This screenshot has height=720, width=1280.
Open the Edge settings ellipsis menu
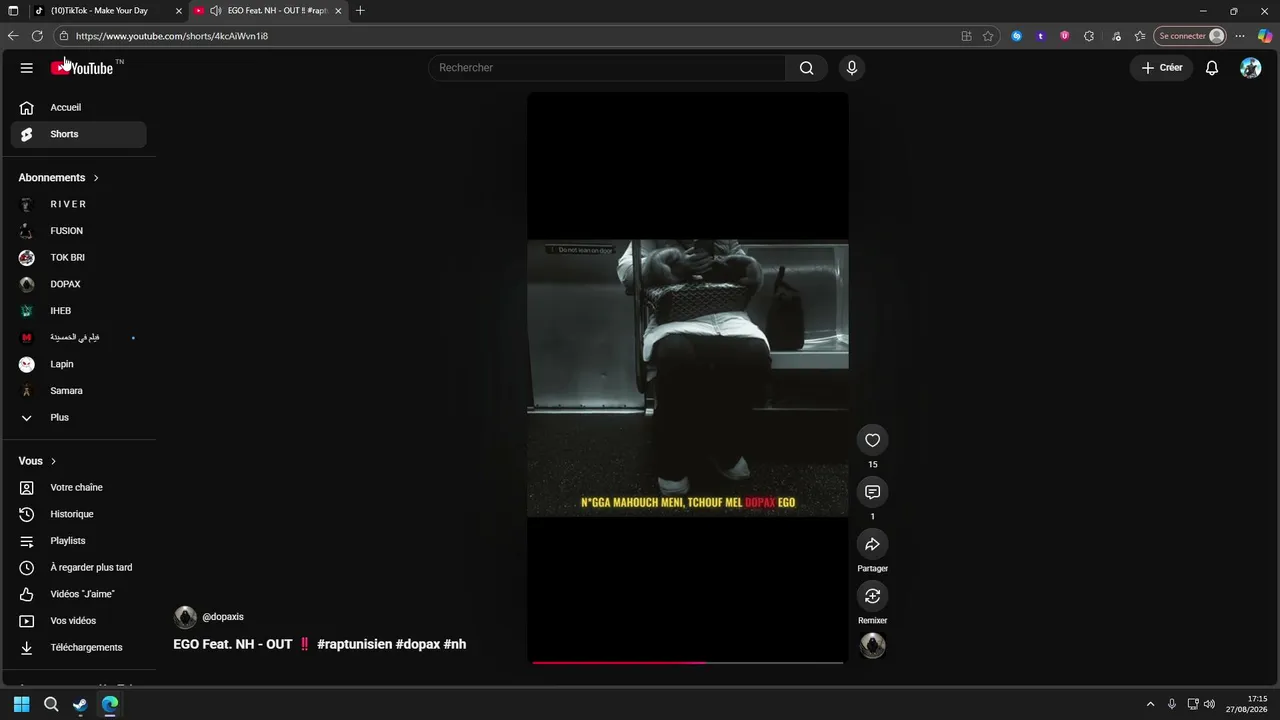pos(1240,36)
